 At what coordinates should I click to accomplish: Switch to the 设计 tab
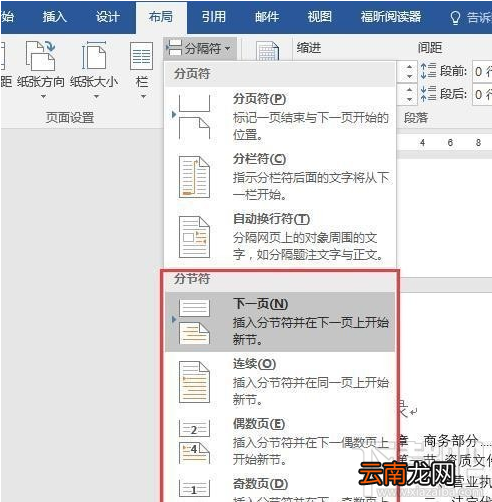click(x=108, y=17)
